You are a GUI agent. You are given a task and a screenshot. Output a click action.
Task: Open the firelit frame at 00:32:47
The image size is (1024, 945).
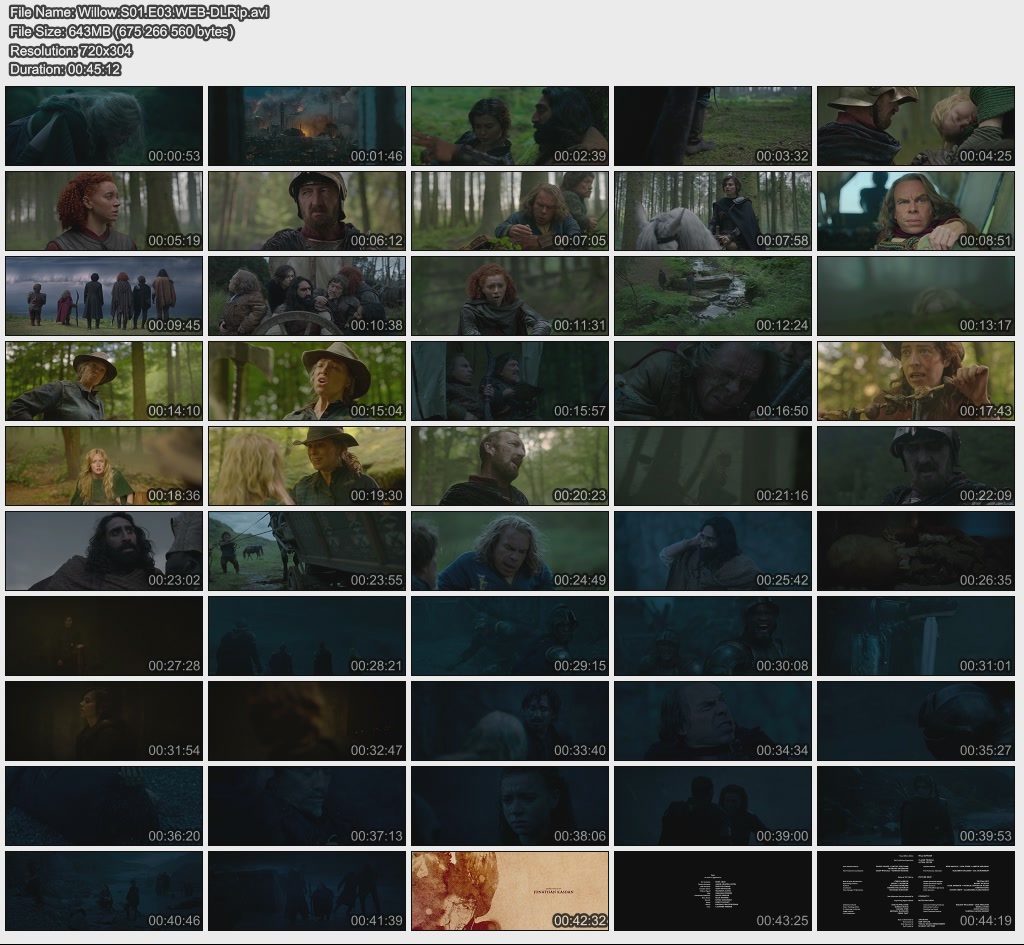(x=307, y=721)
